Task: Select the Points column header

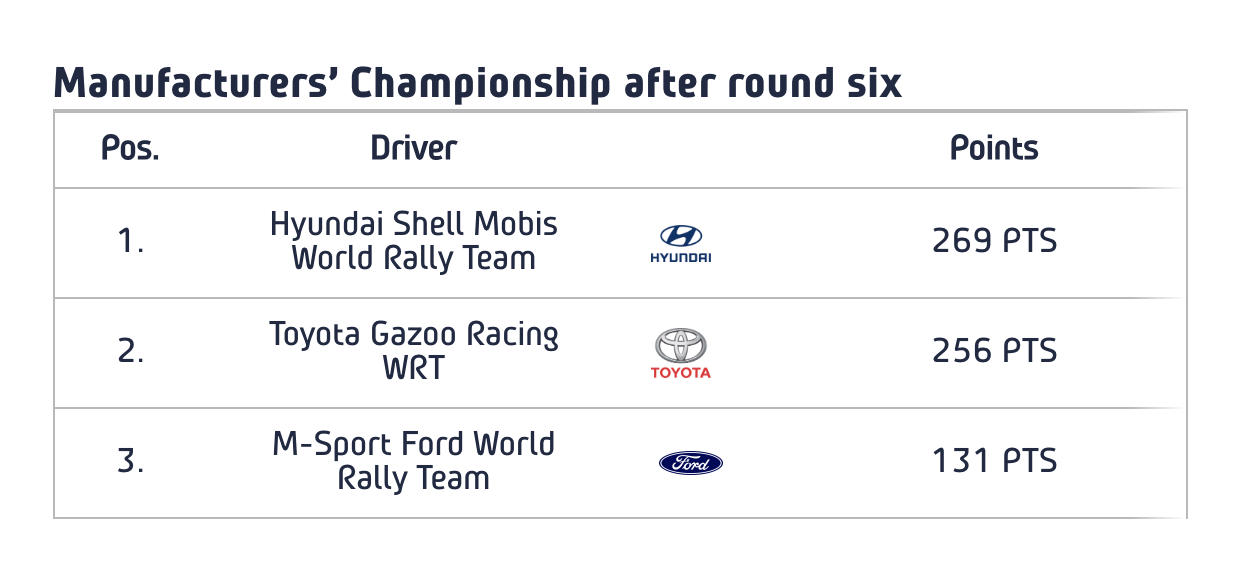Action: click(x=994, y=149)
